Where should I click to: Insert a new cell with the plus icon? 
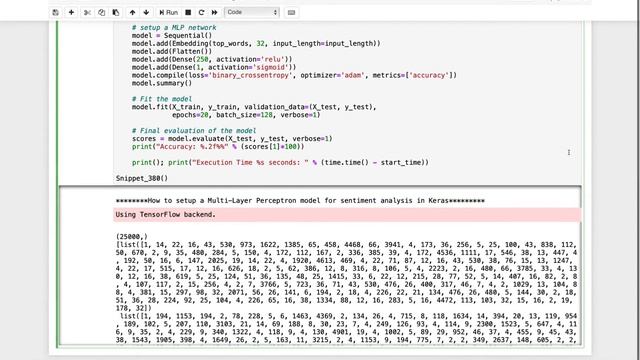tap(71, 13)
